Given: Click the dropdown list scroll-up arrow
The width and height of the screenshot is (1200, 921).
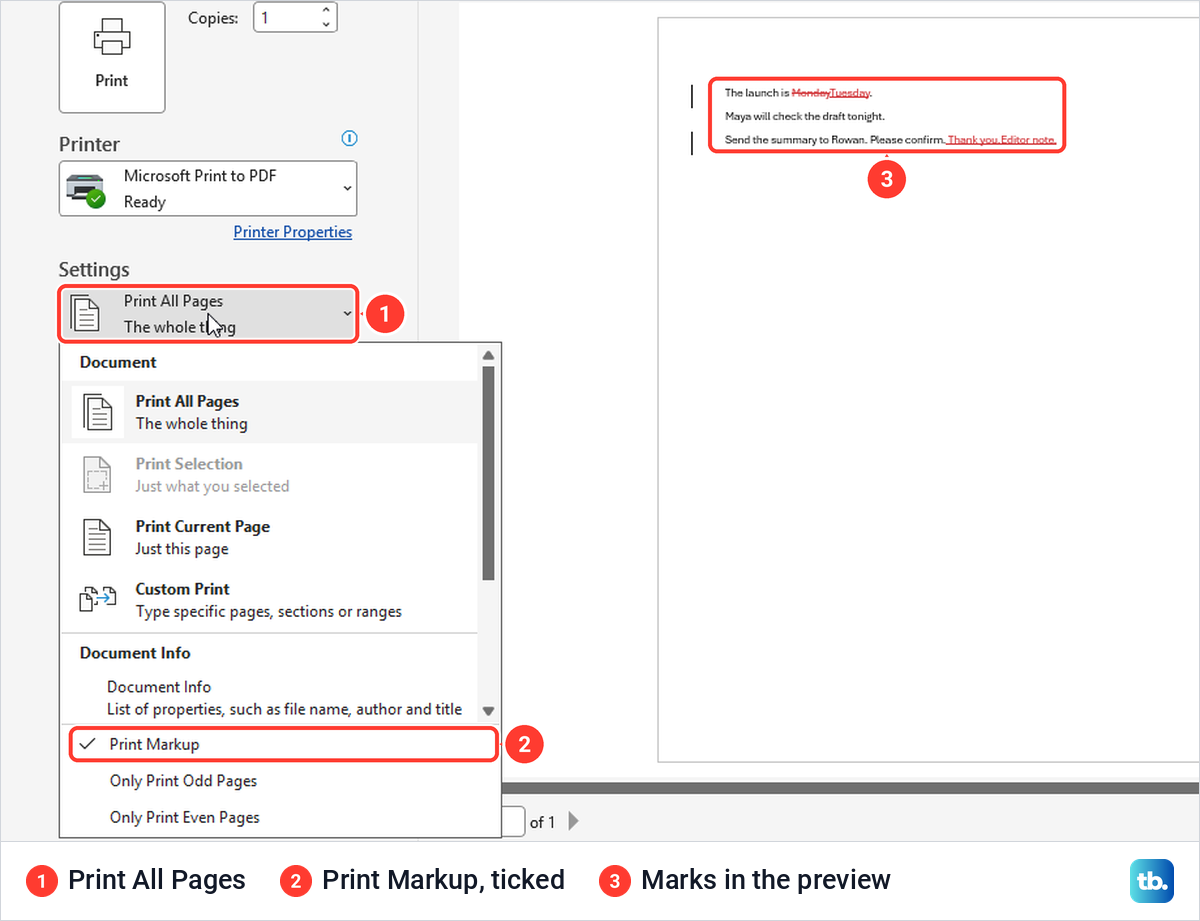Looking at the screenshot, I should [488, 355].
